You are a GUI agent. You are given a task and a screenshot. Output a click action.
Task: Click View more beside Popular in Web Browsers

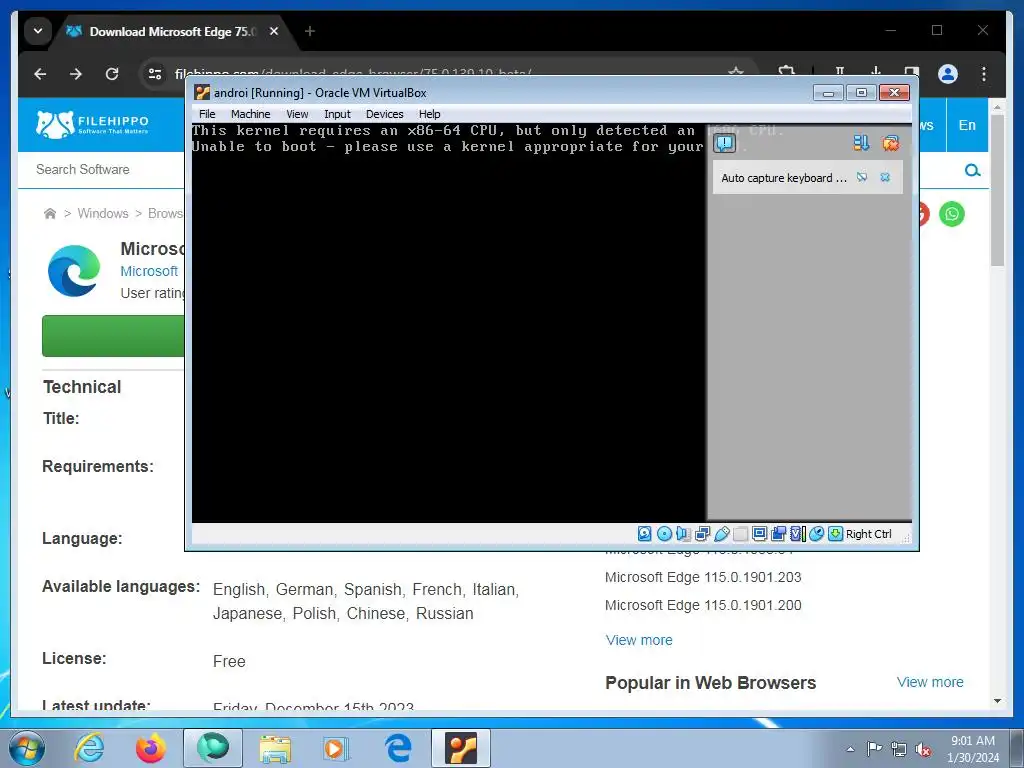coord(930,682)
